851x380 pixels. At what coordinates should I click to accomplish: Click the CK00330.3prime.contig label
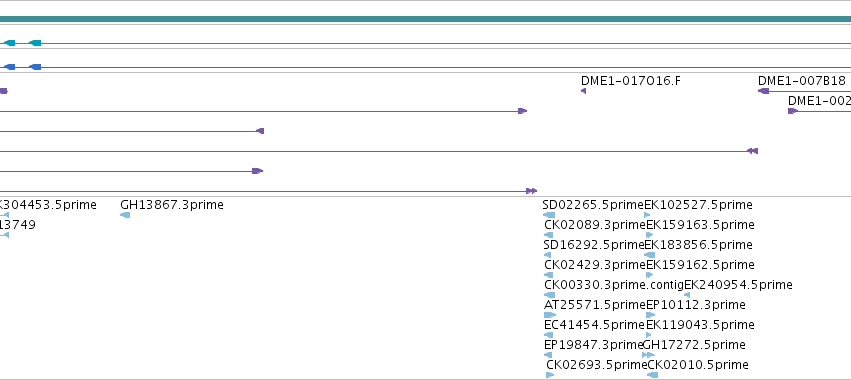tap(614, 285)
